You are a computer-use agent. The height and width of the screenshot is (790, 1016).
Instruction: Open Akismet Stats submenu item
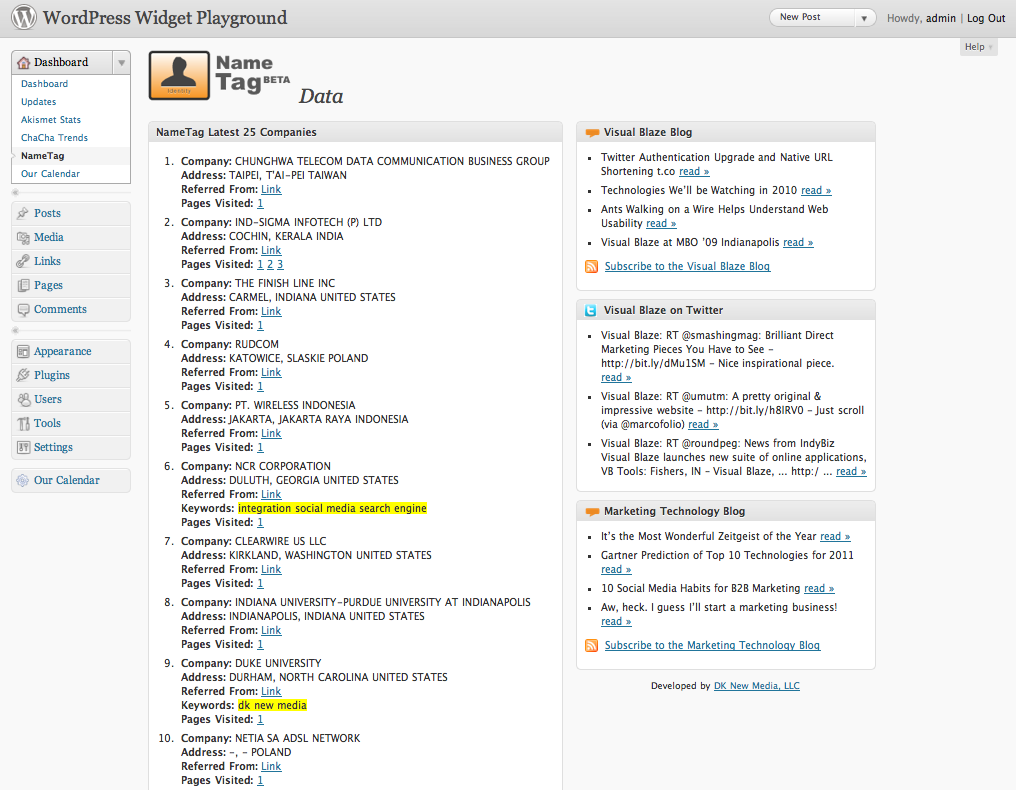point(51,120)
